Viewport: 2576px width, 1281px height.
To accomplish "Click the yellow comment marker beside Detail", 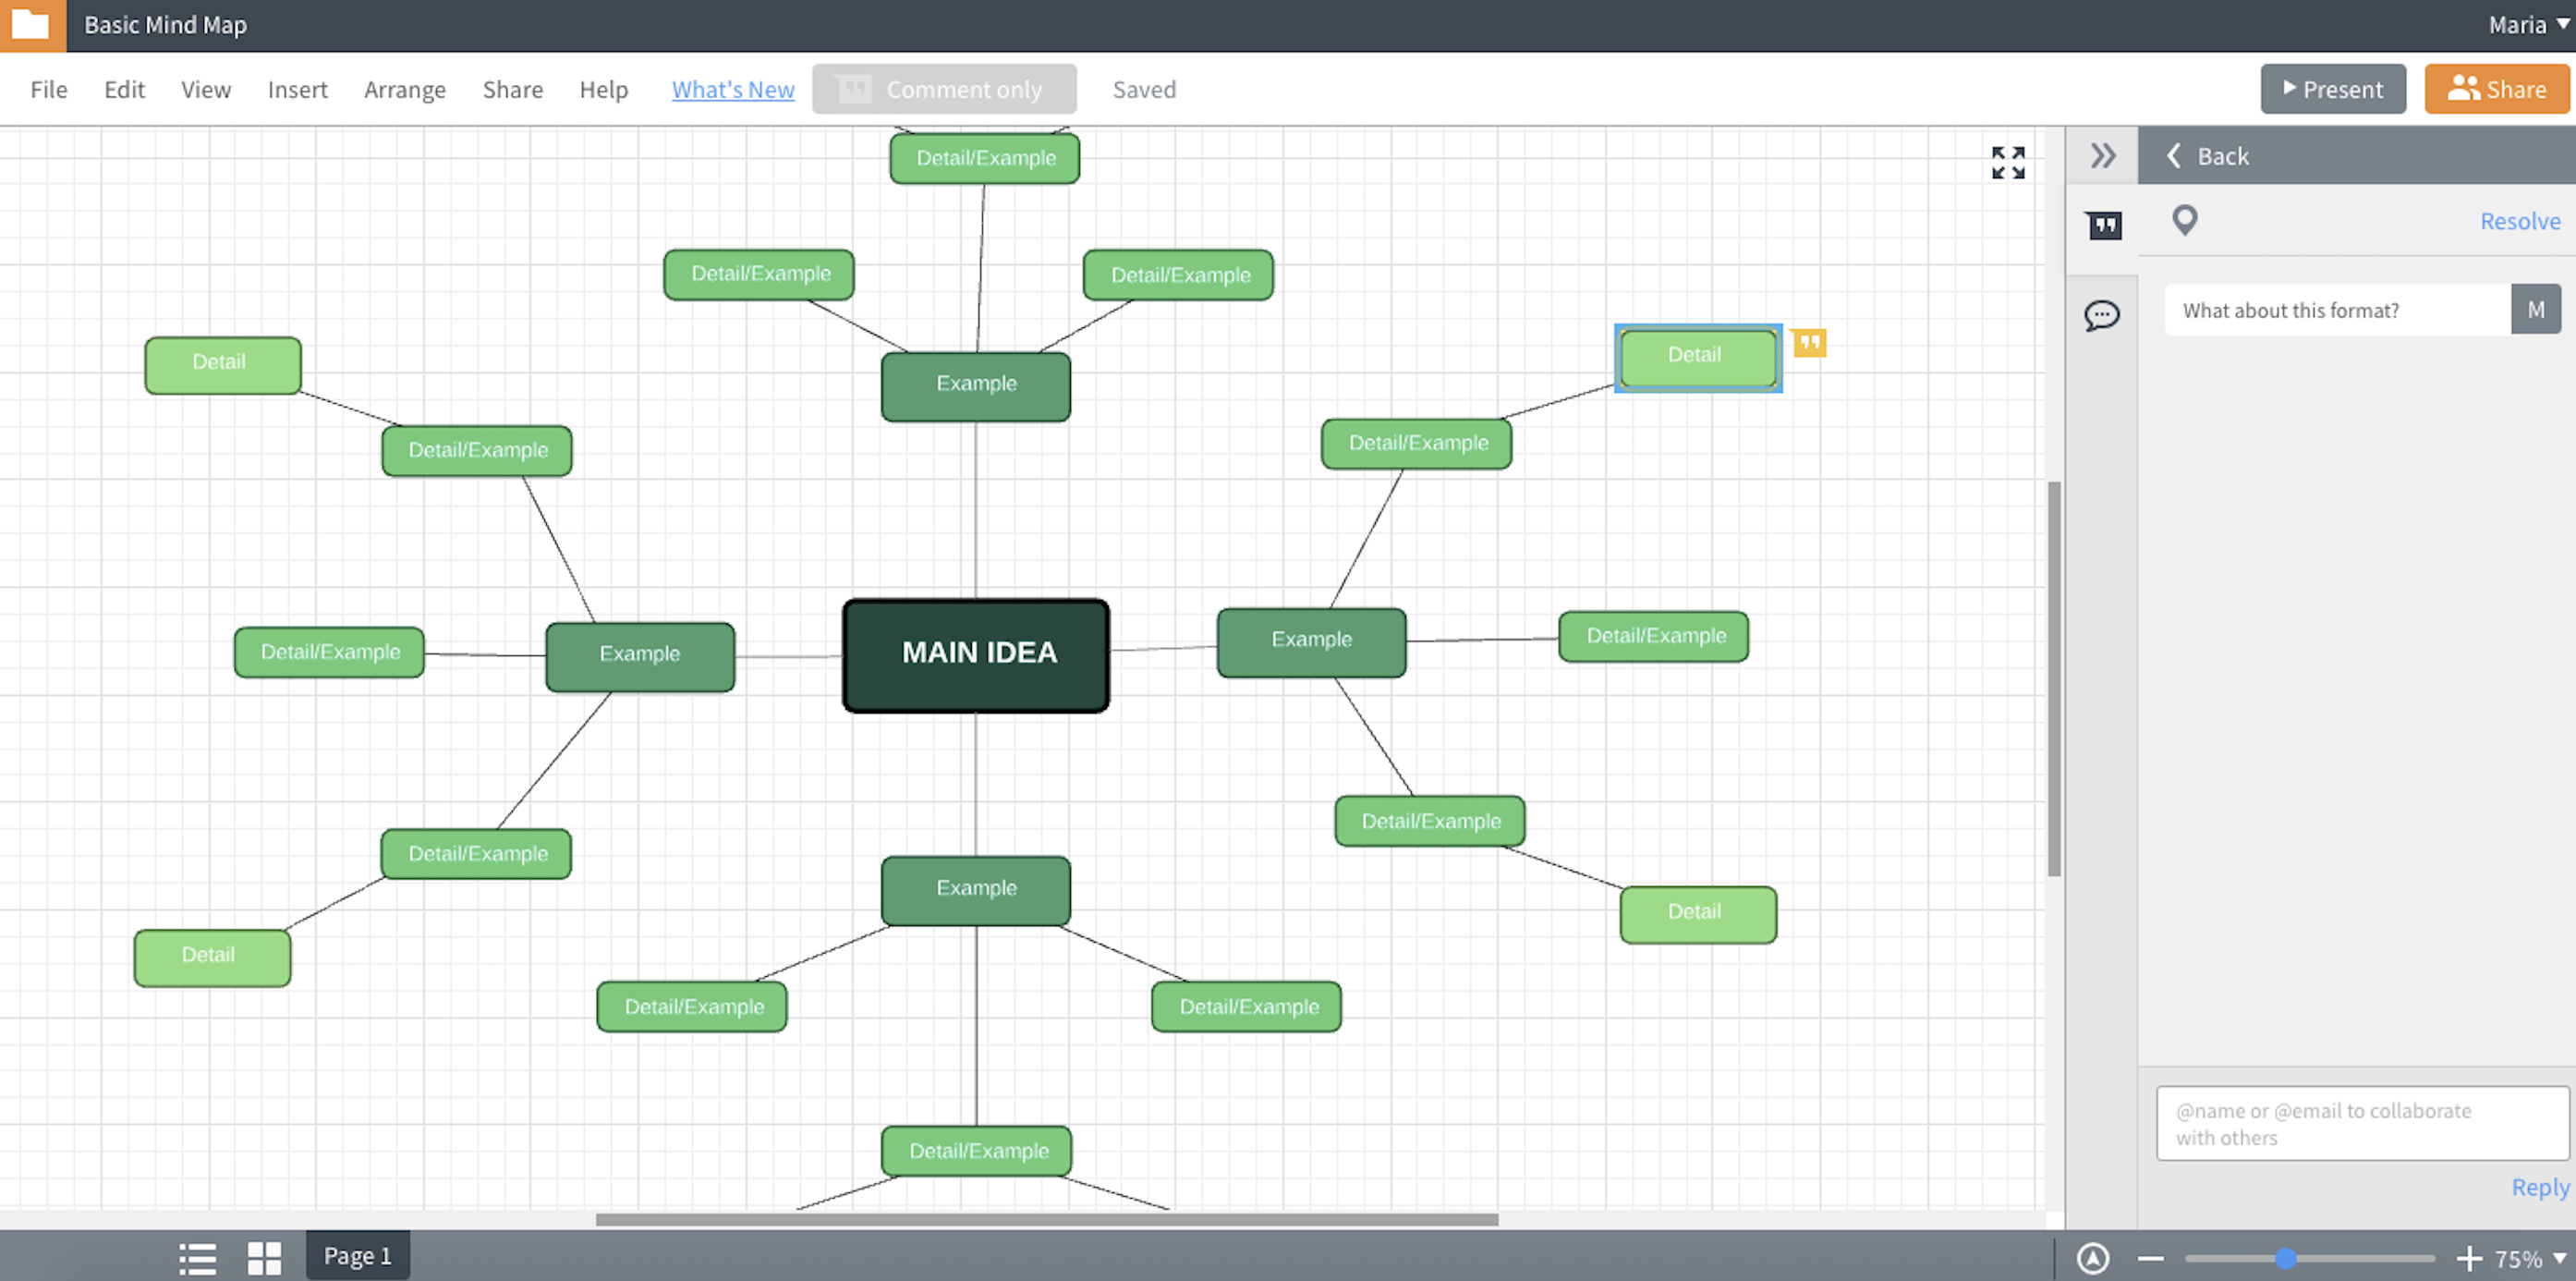I will [1809, 343].
